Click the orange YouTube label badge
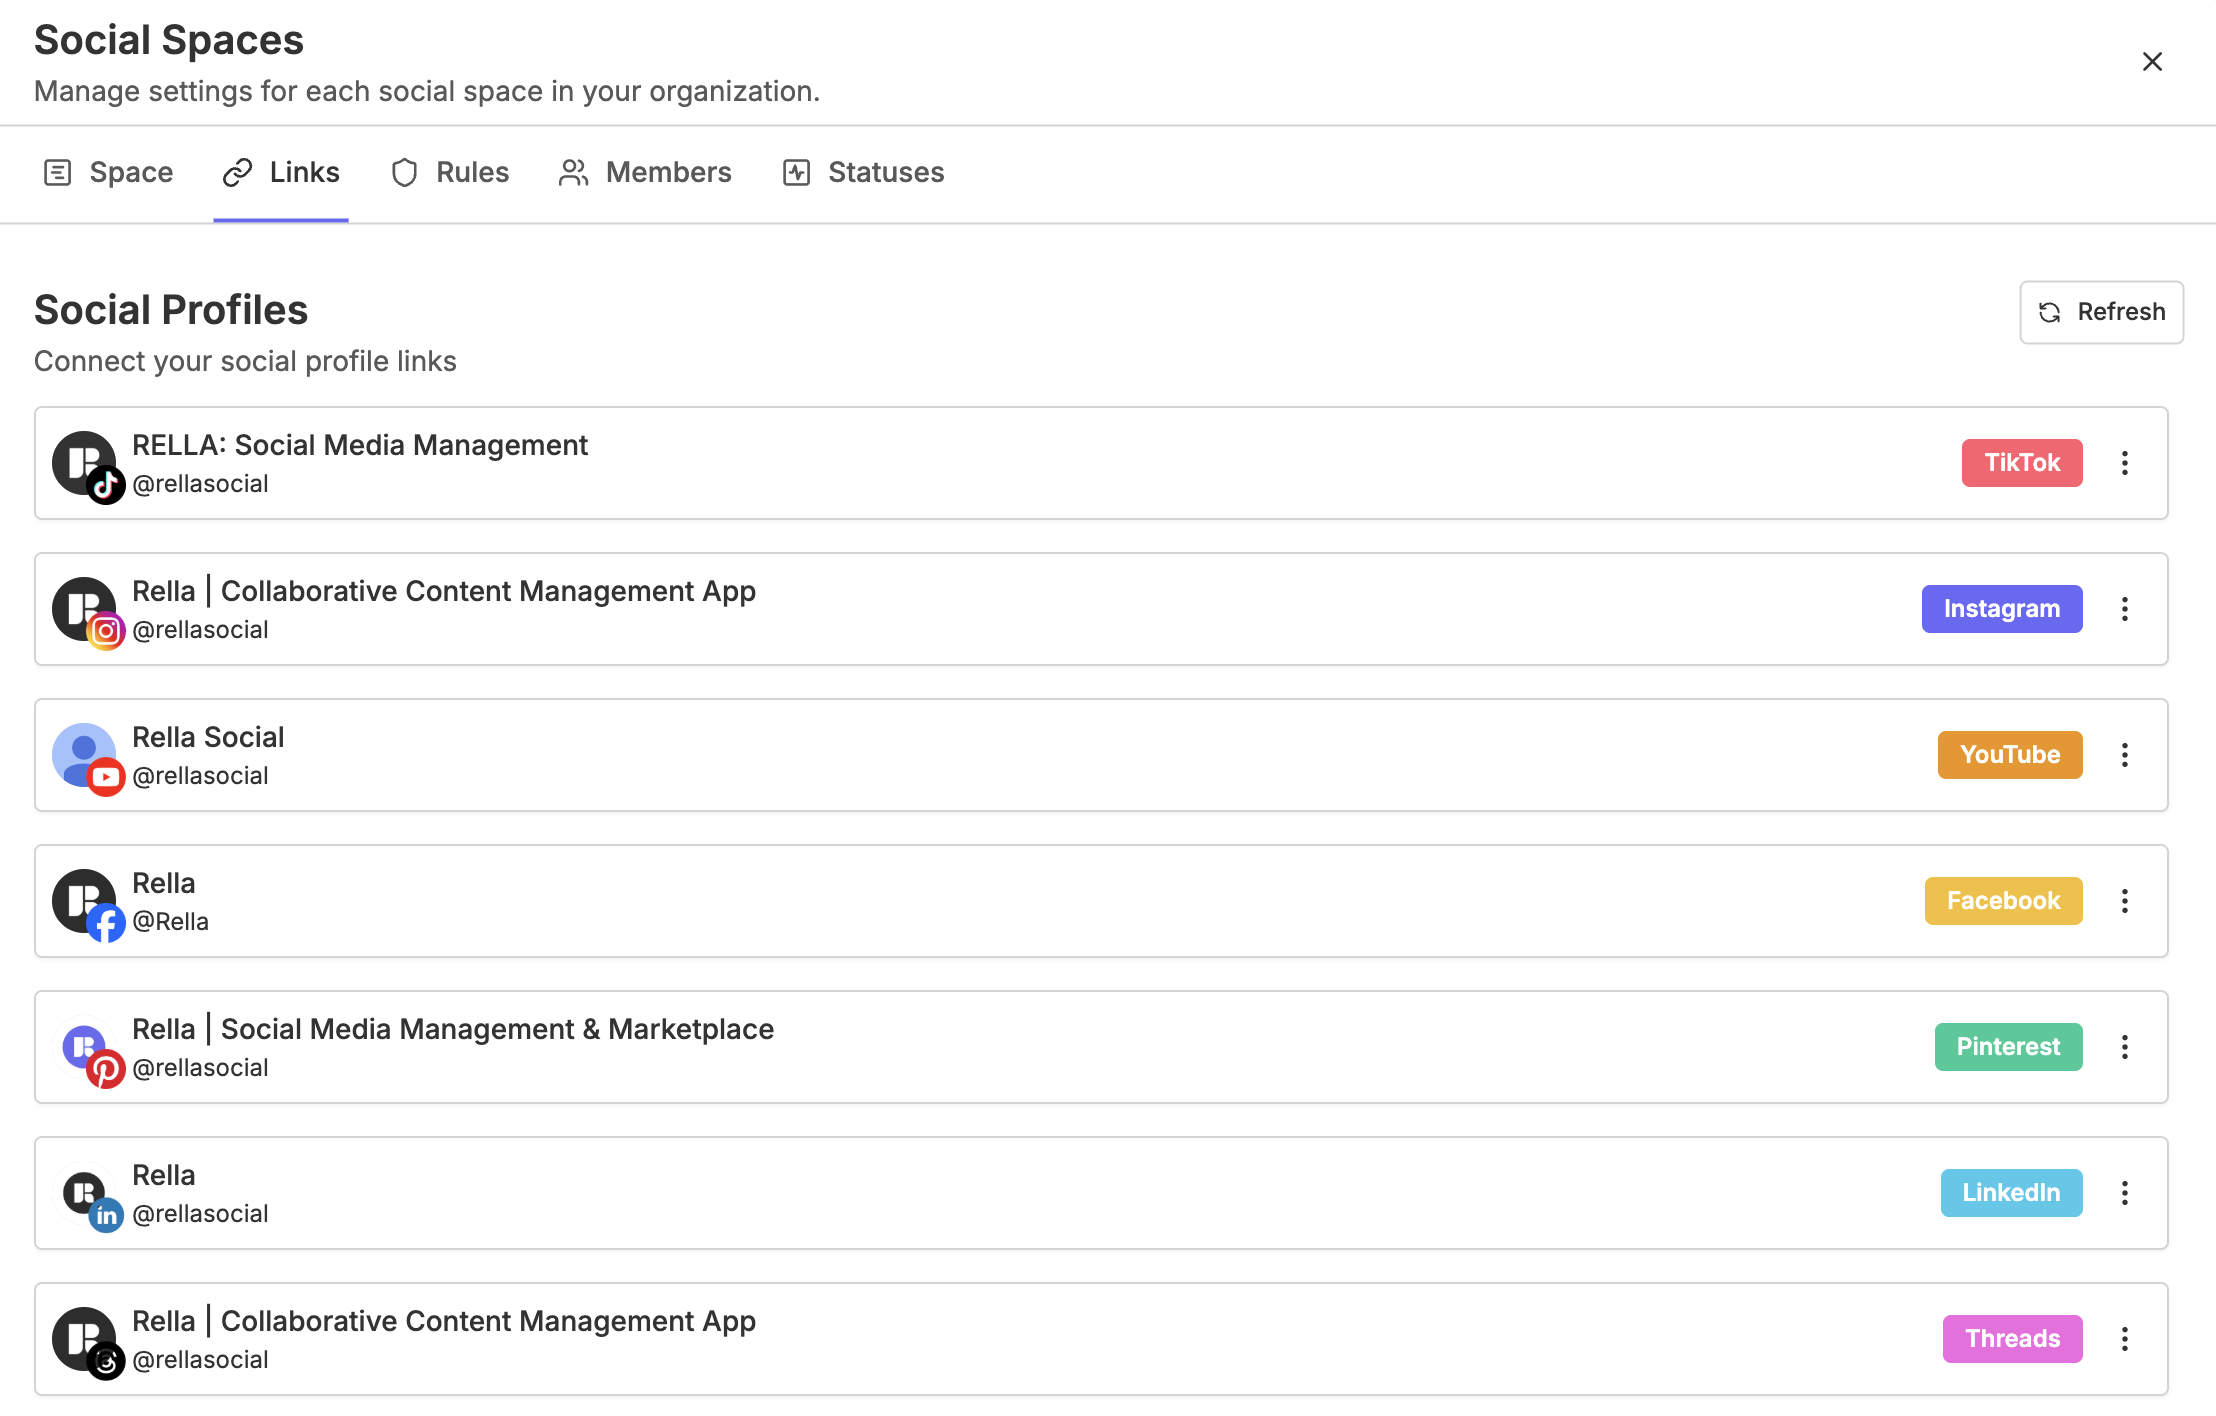The width and height of the screenshot is (2216, 1416). tap(2010, 755)
